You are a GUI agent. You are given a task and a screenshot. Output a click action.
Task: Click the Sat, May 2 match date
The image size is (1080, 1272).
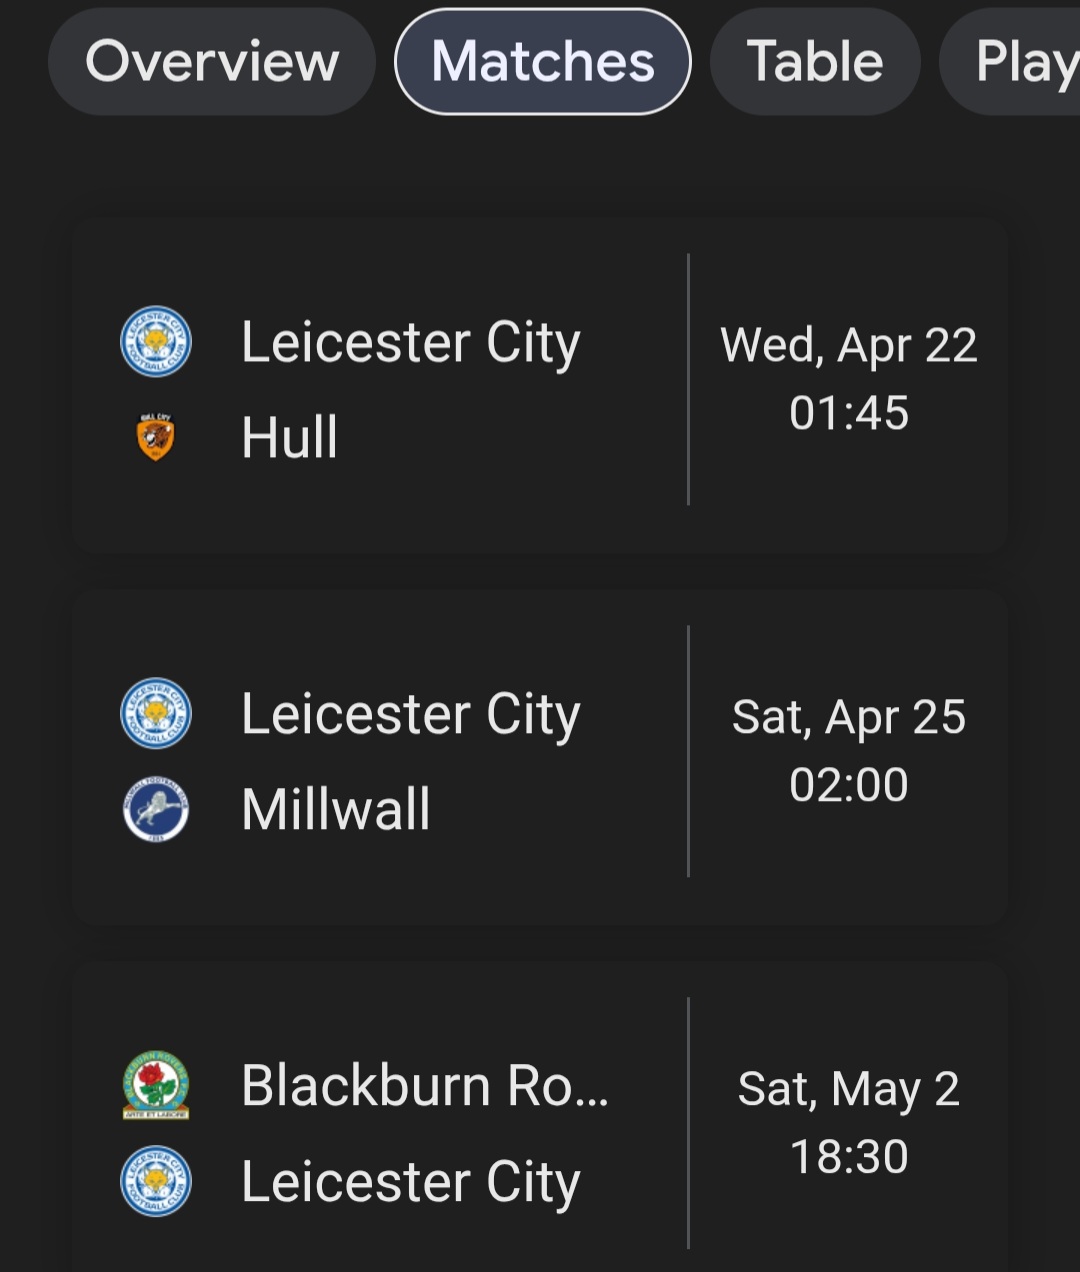click(848, 1089)
